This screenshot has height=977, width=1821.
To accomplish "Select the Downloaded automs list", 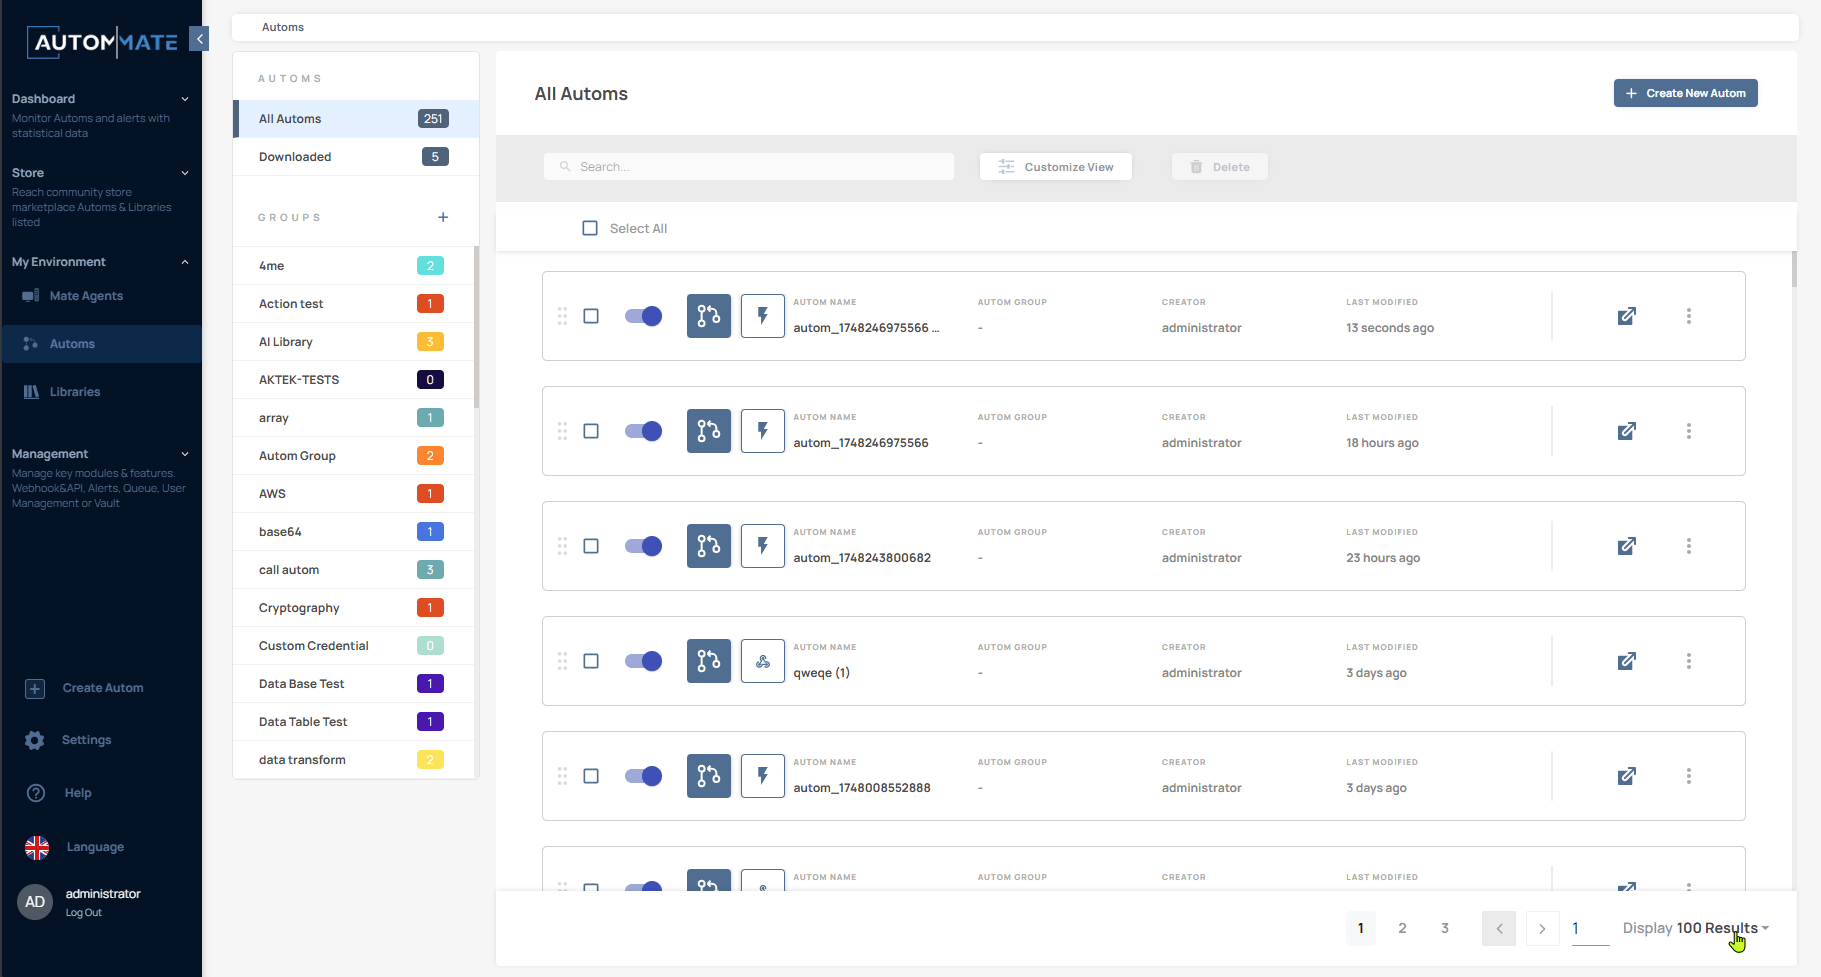I will (x=295, y=157).
